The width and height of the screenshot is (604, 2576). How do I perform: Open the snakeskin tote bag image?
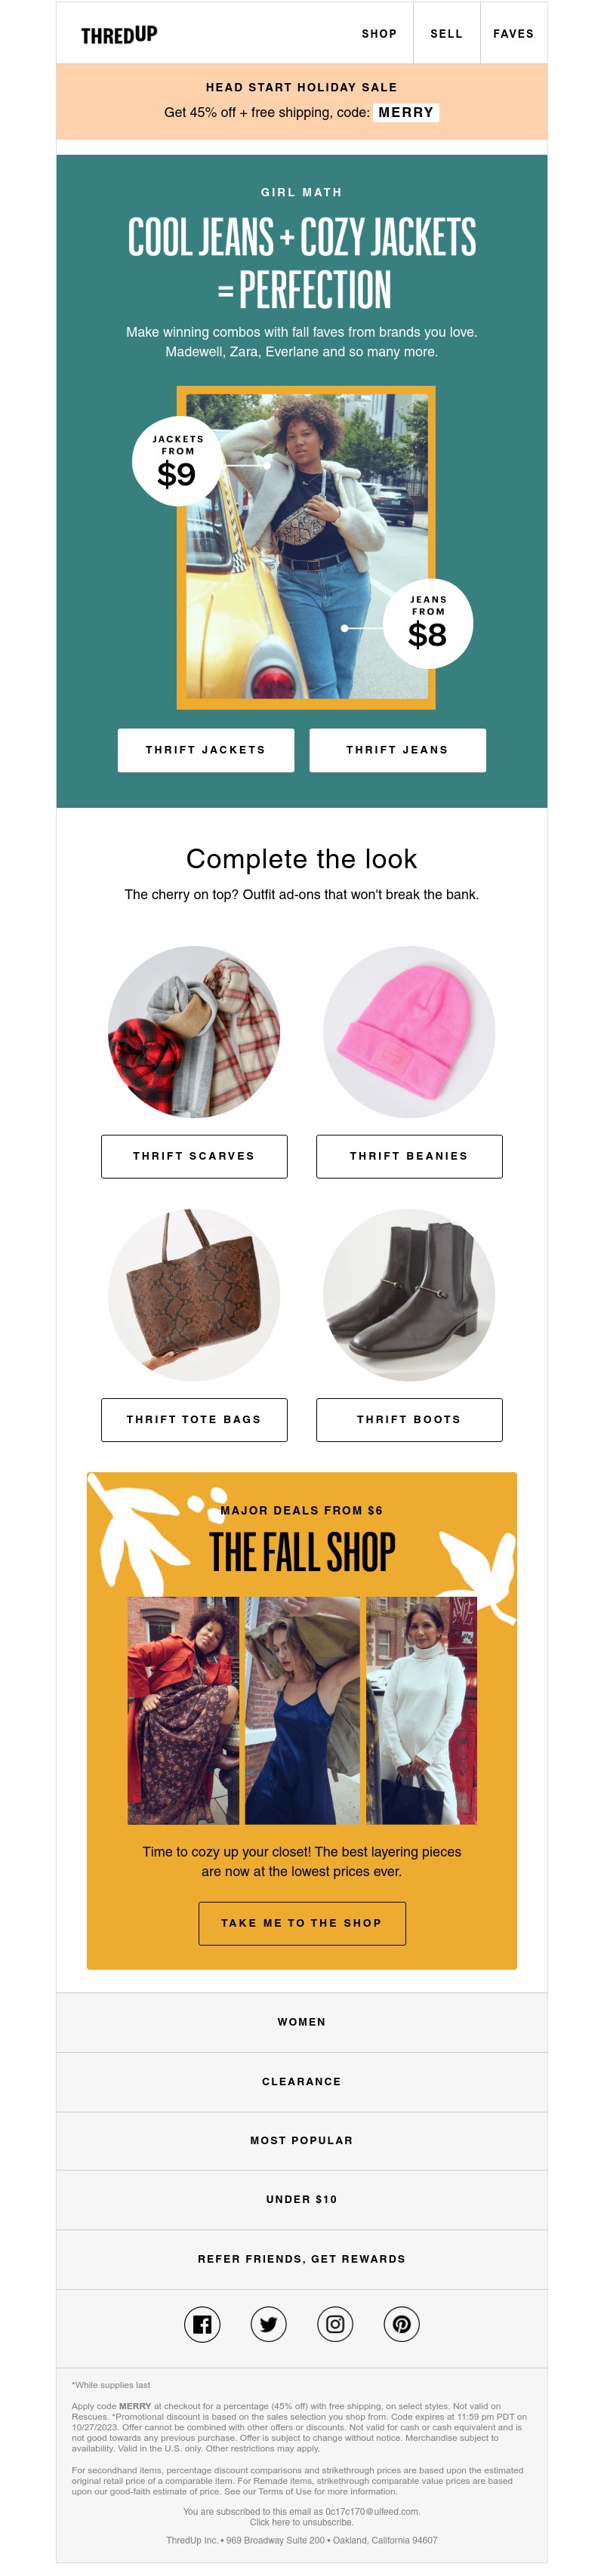[194, 1295]
